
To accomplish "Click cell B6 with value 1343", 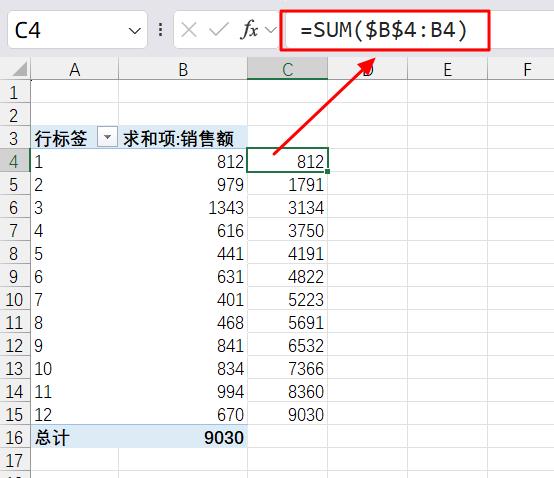I will pos(183,207).
